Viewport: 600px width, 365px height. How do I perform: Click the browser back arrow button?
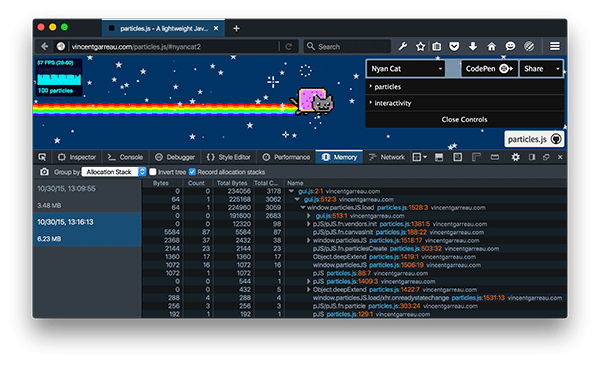(x=45, y=47)
